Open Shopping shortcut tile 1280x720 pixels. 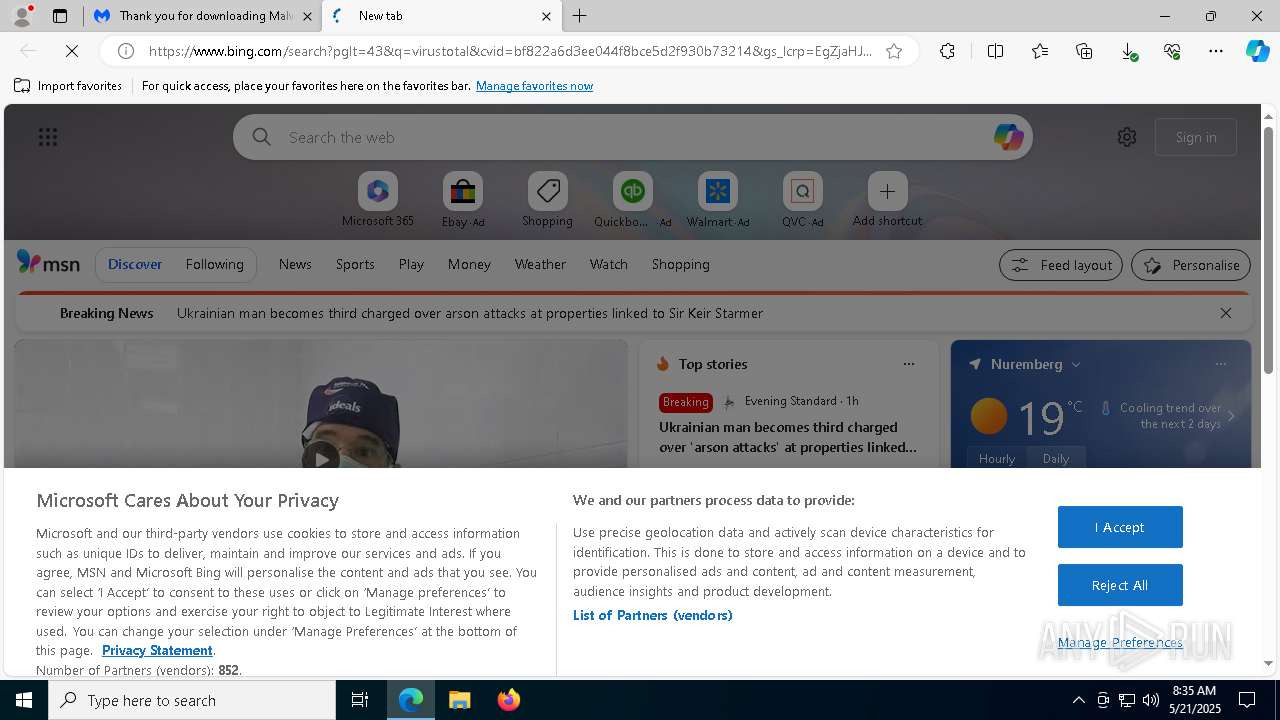pyautogui.click(x=548, y=200)
